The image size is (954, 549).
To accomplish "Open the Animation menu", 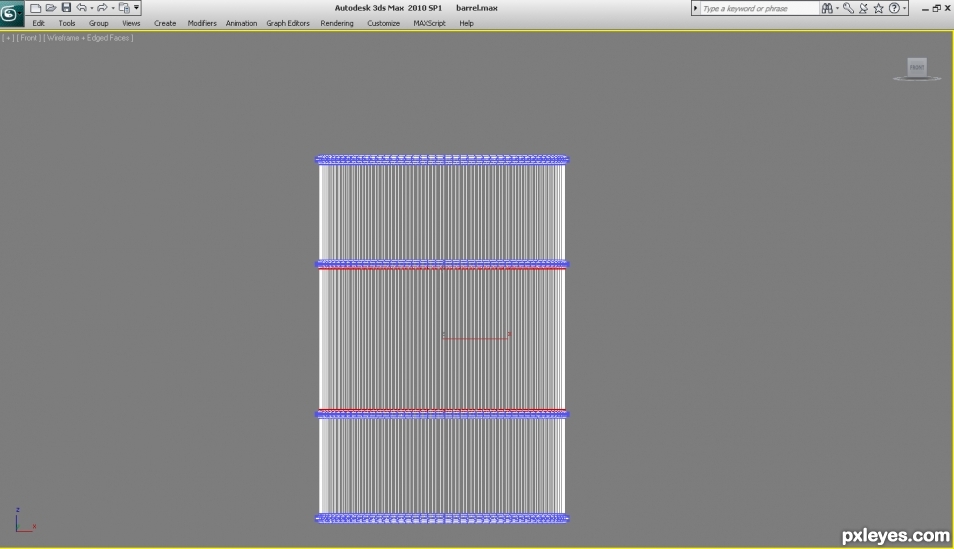I will (242, 23).
